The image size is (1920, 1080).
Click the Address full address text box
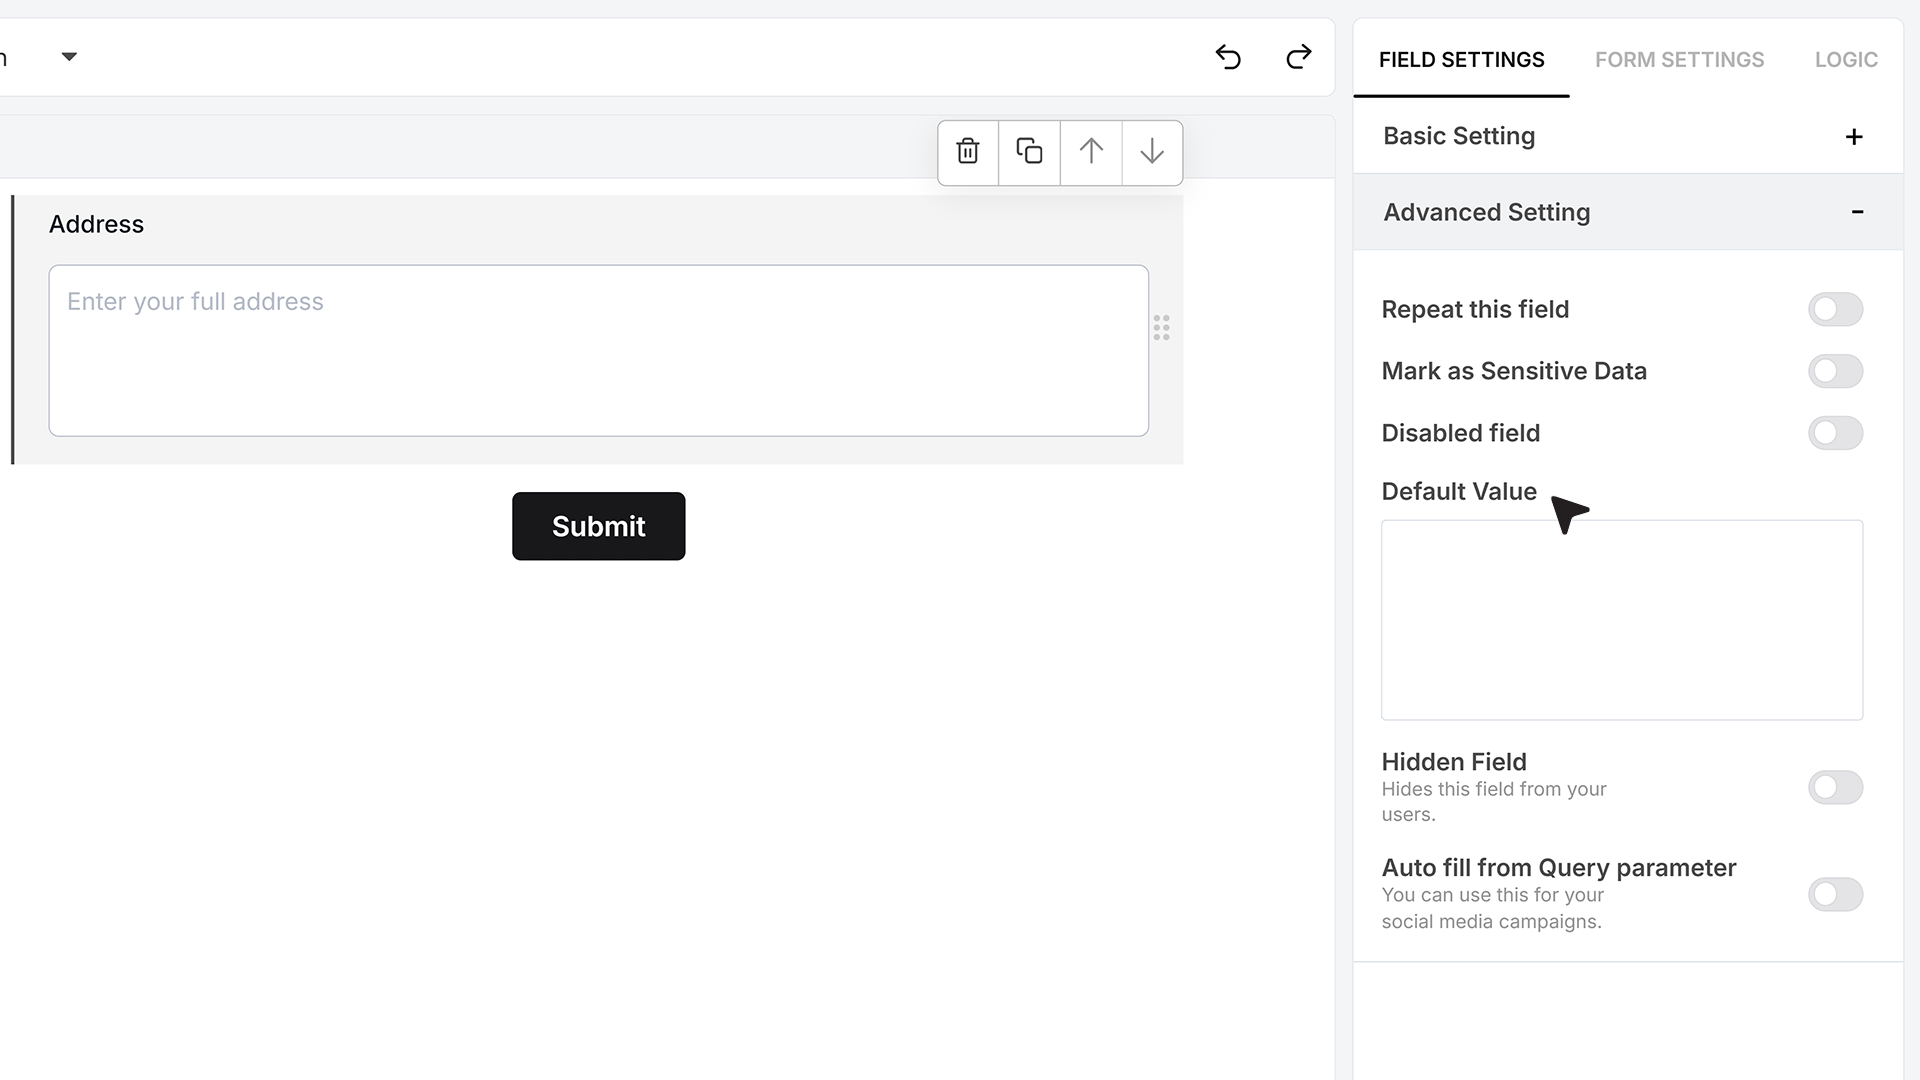[598, 350]
